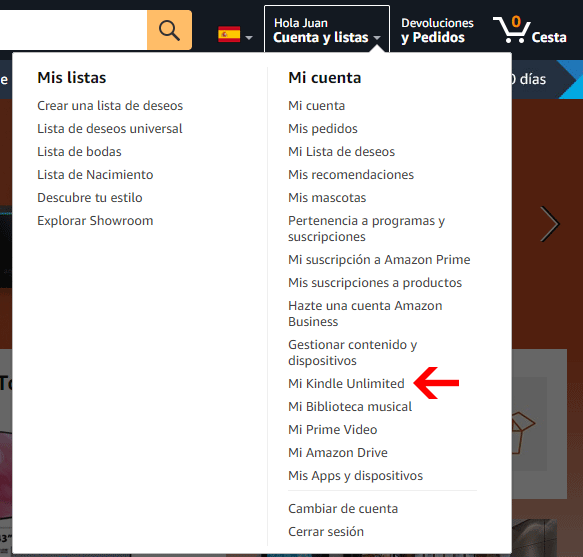View Mis recomendaciones
Screen dimensions: 583x557
click(x=351, y=175)
